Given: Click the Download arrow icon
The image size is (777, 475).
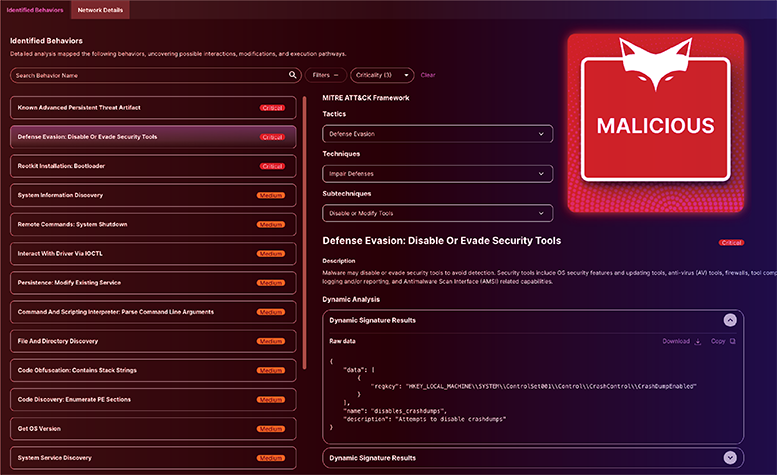Looking at the screenshot, I should pyautogui.click(x=698, y=341).
